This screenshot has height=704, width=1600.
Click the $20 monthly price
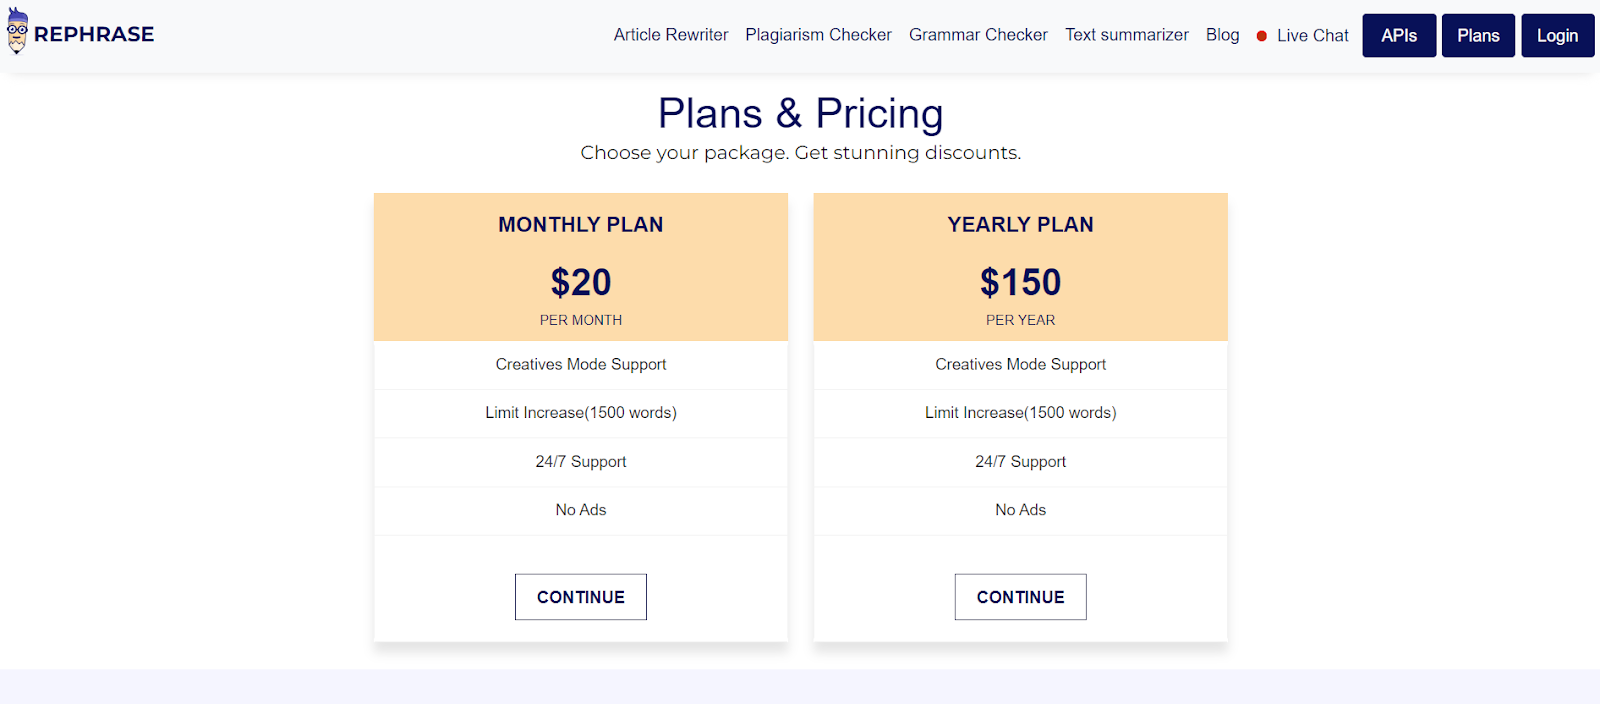tap(581, 283)
